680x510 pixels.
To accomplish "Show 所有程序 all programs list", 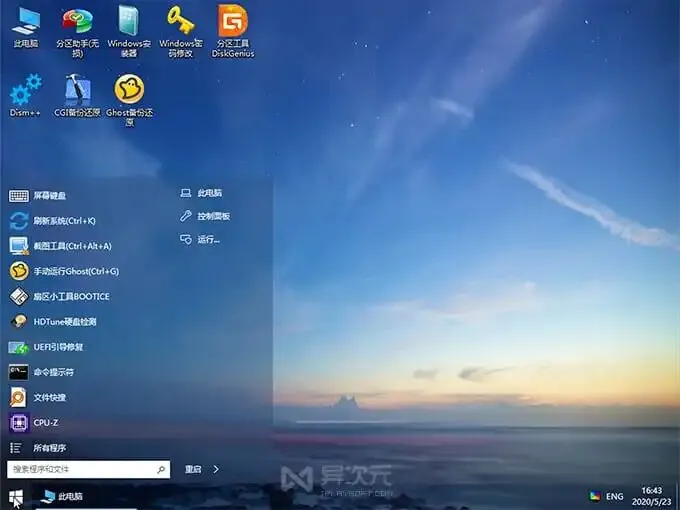I will 50,448.
